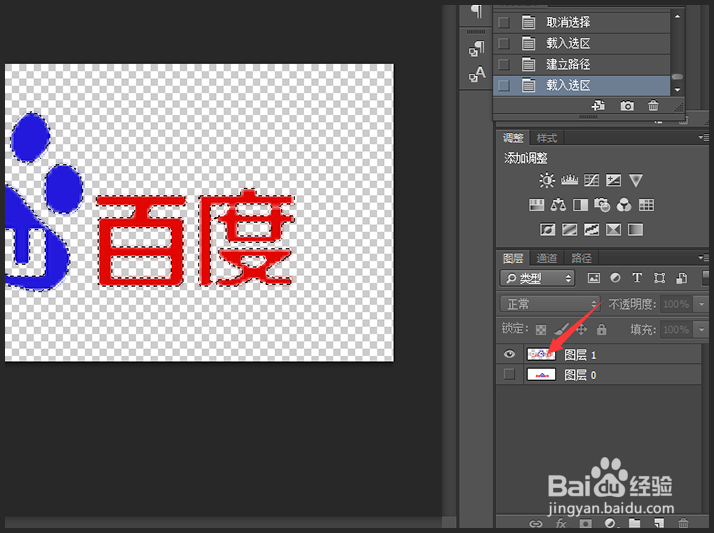This screenshot has height=533, width=714.
Task: Create a new layer group
Action: point(635,523)
